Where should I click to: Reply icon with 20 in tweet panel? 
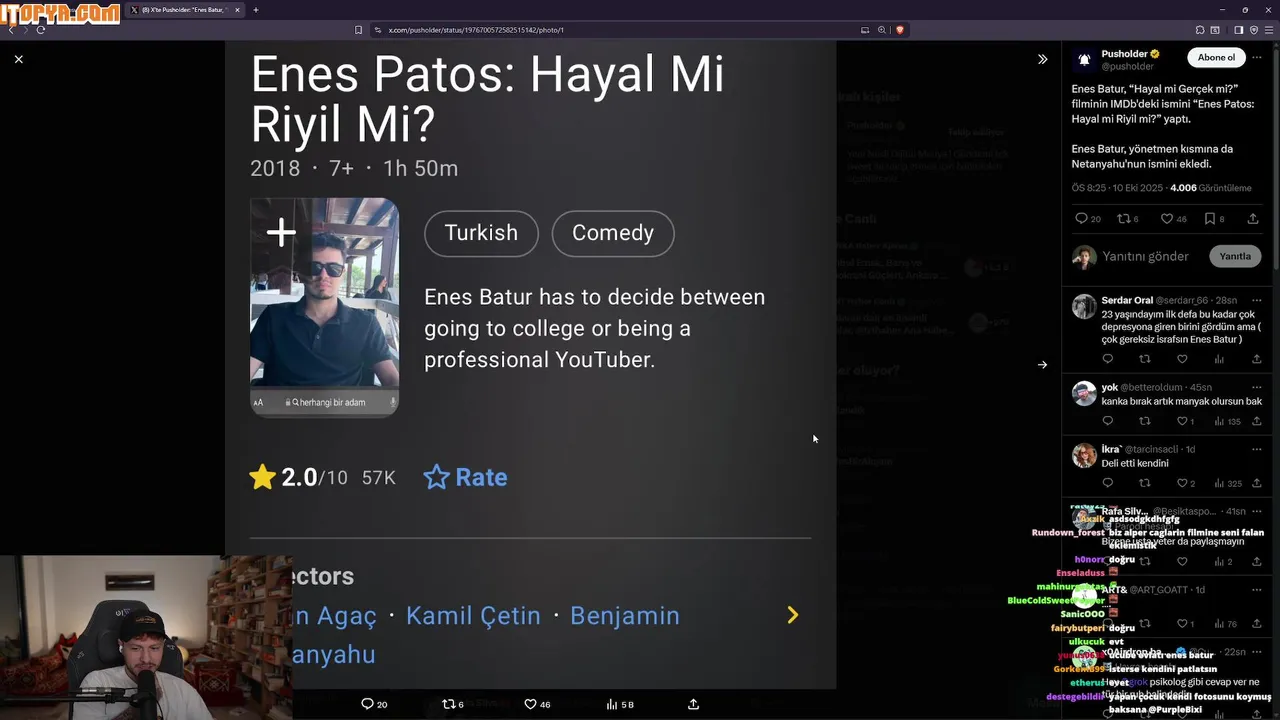[x=1087, y=218]
